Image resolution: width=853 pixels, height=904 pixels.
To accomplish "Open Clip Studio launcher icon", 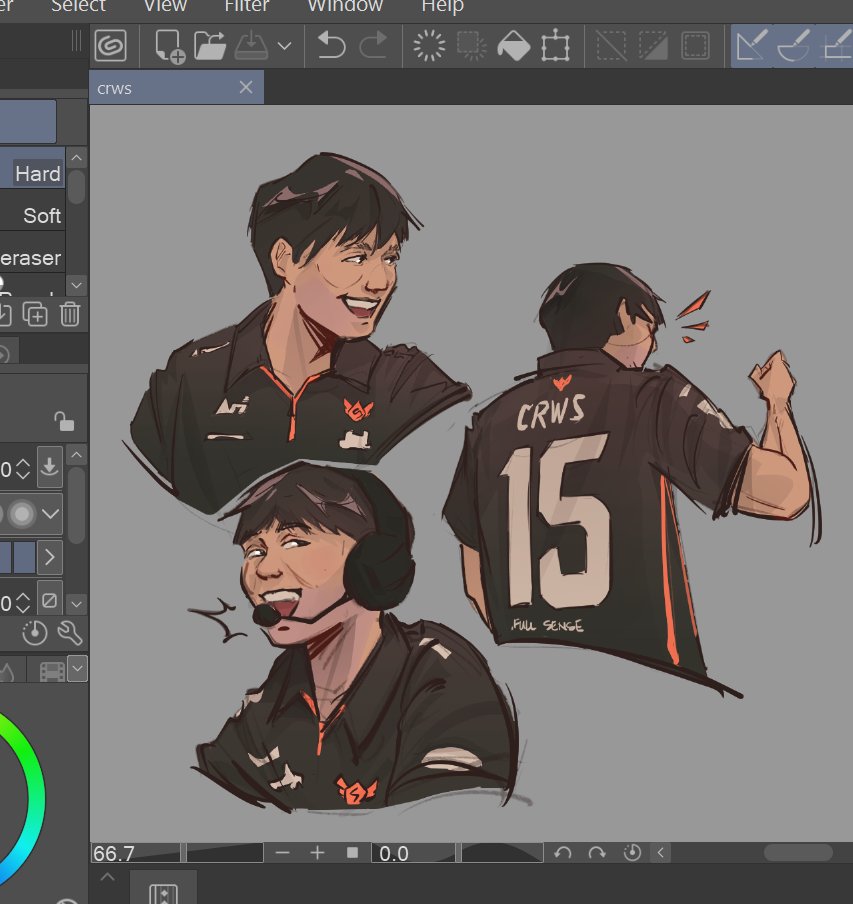I will pyautogui.click(x=111, y=45).
